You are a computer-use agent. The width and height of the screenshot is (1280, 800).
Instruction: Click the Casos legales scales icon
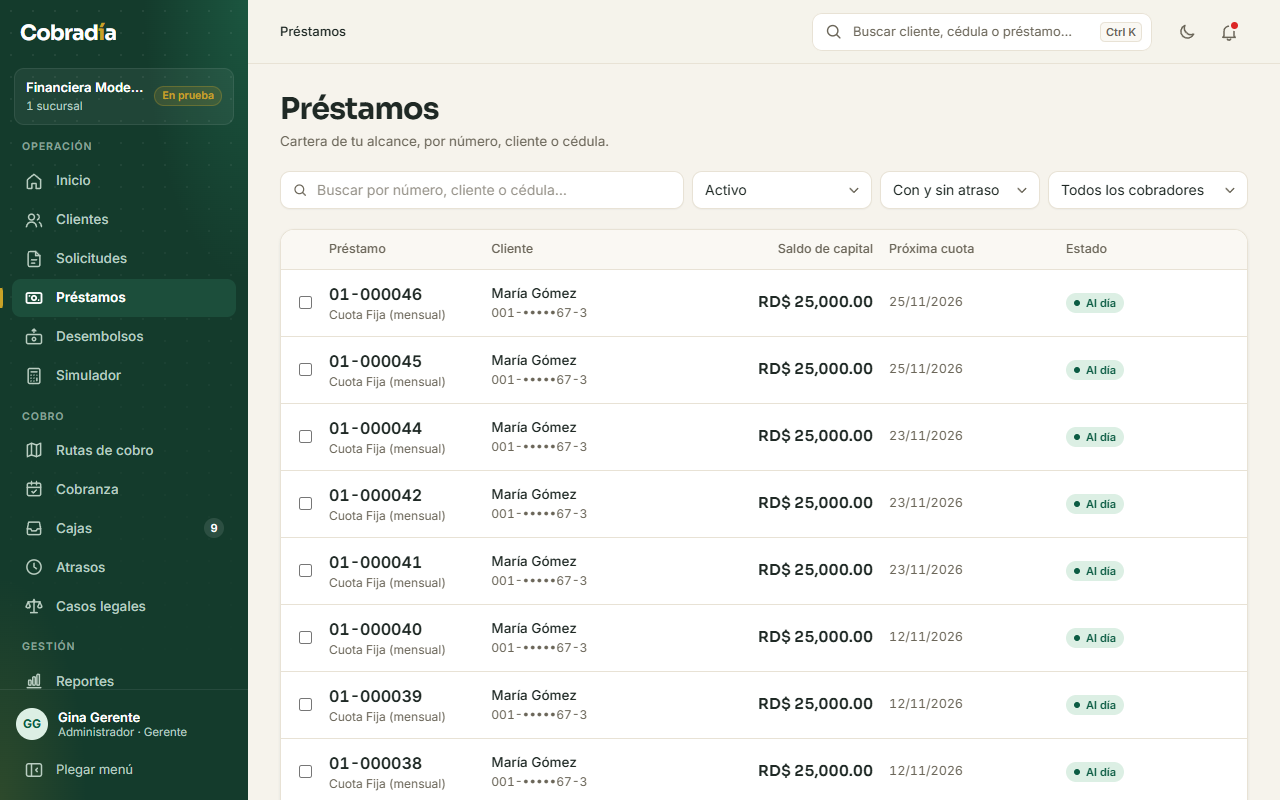[x=34, y=607]
